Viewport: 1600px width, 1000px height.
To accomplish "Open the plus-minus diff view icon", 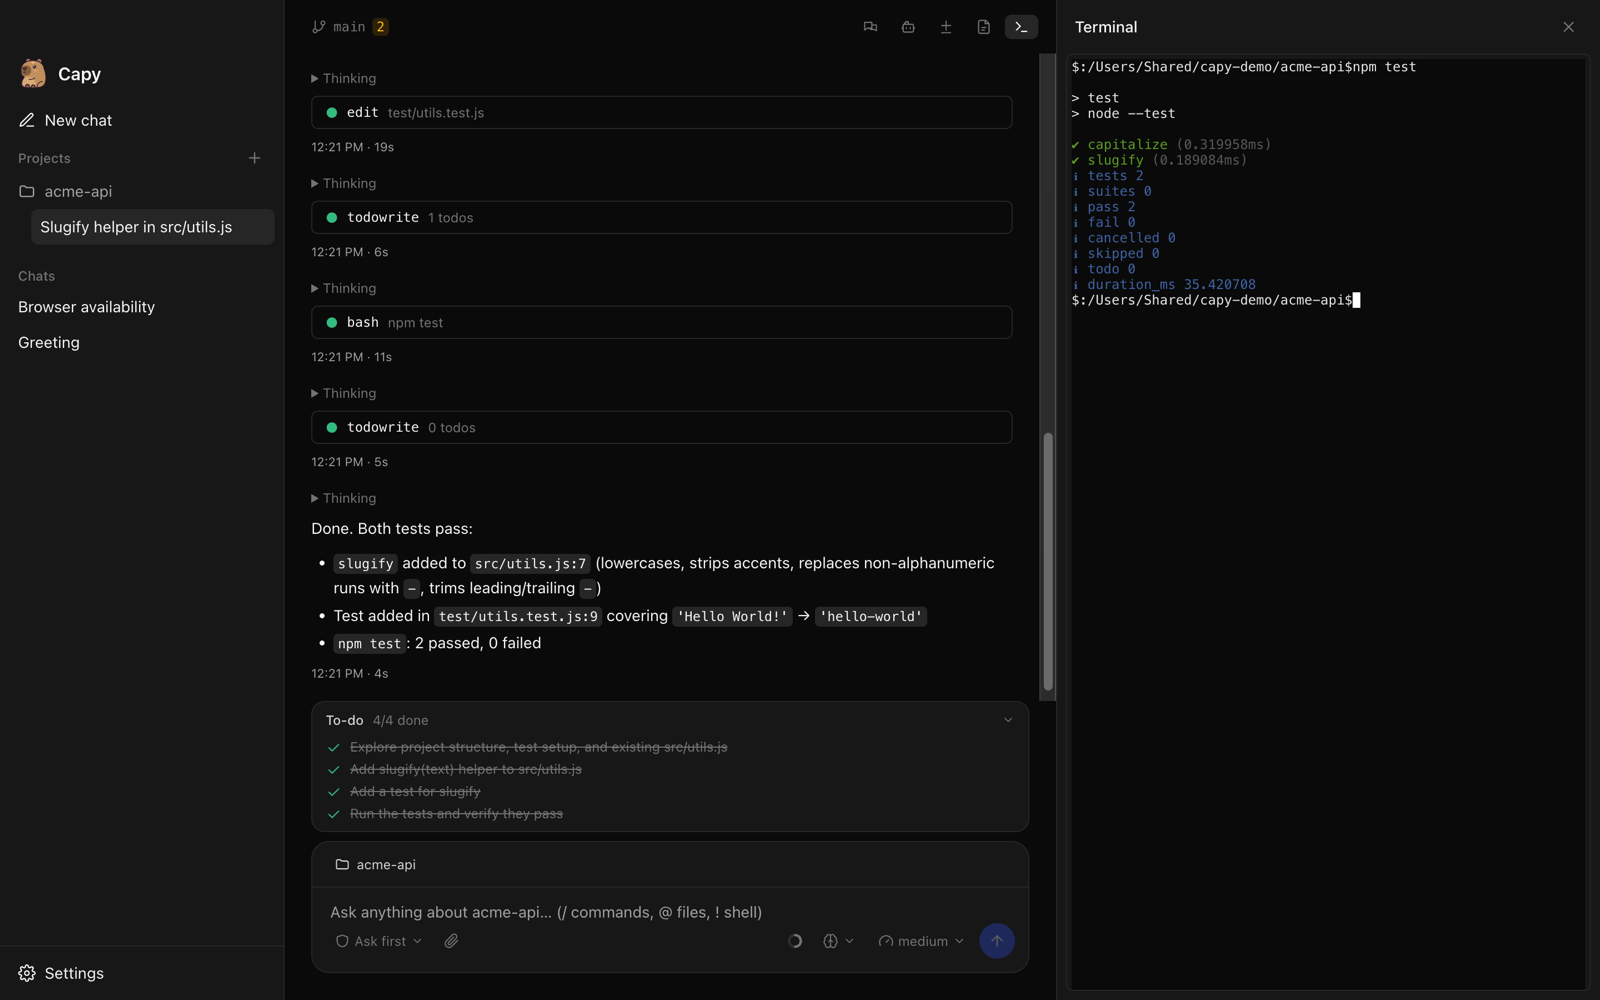I will coord(946,27).
